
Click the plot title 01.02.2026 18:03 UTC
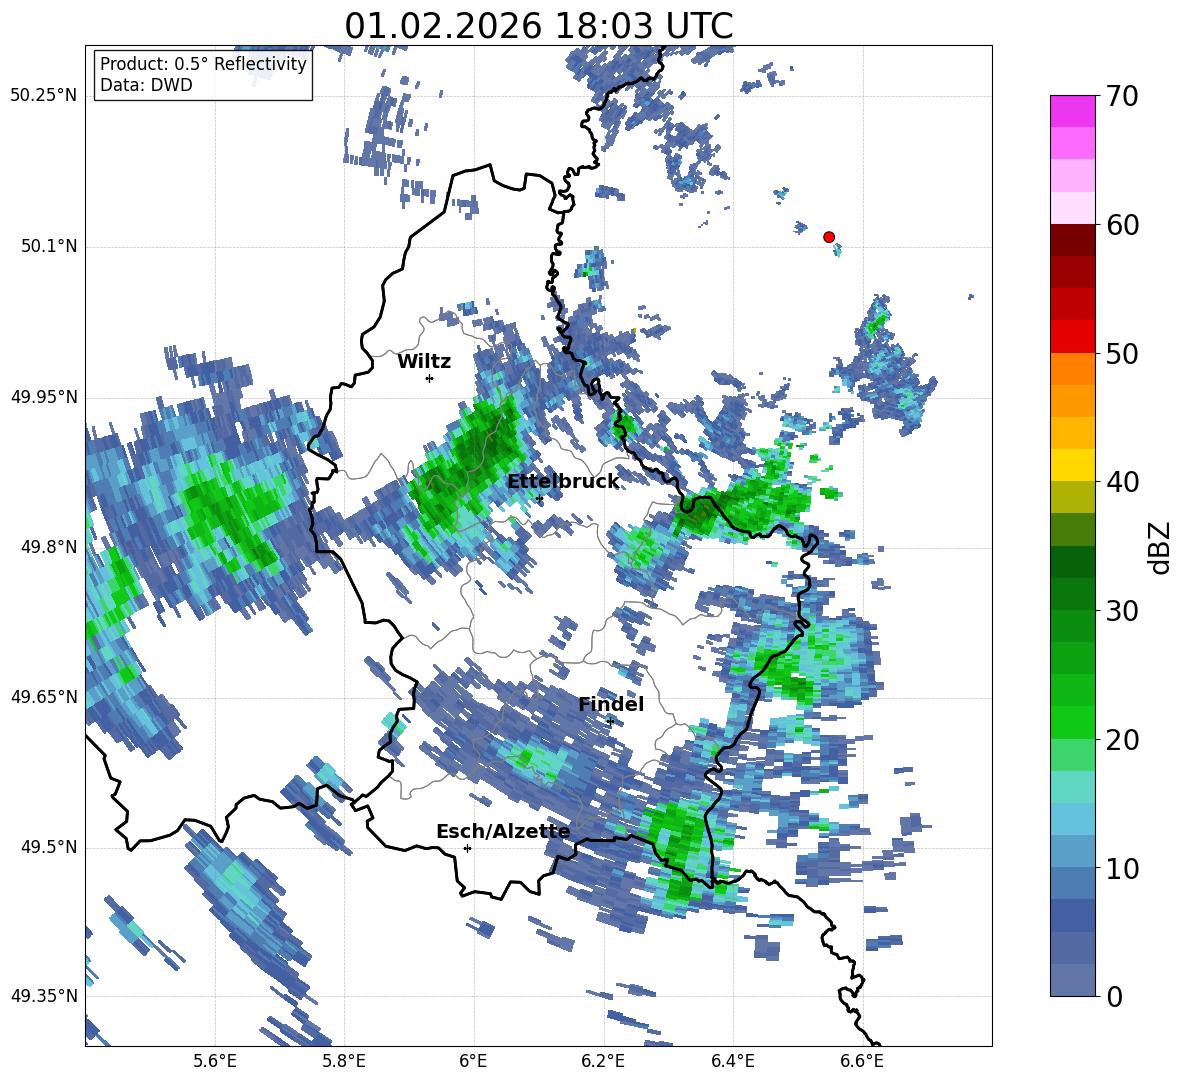point(538,26)
